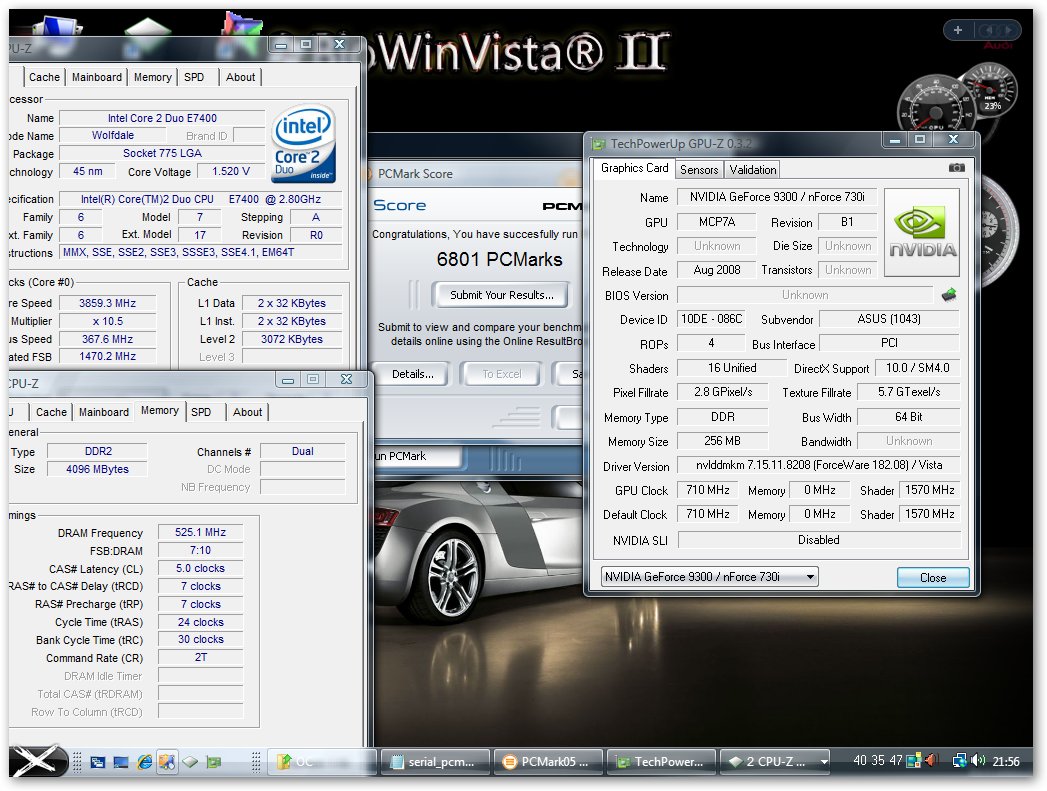
Task: Click the sidebar gadget navigation arrows
Action: [x=999, y=30]
